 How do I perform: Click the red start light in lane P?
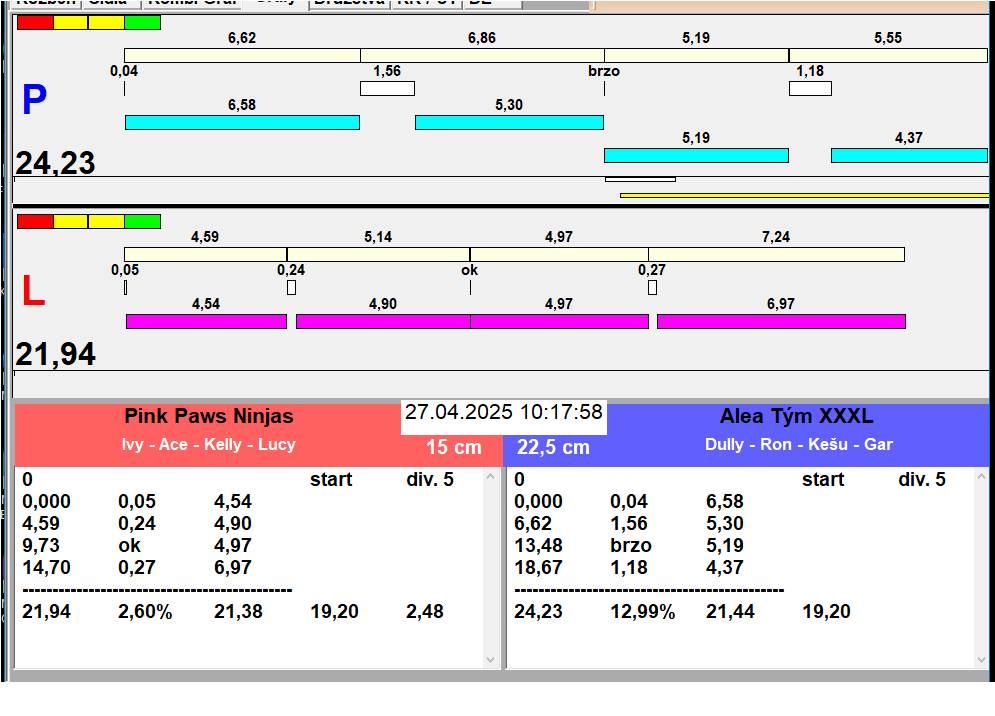tap(34, 22)
